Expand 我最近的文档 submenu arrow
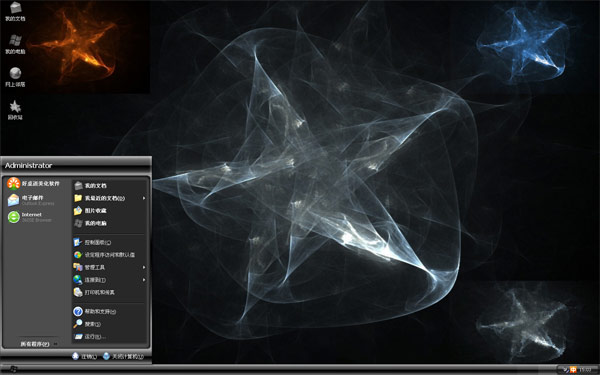600x375 pixels. tap(144, 198)
